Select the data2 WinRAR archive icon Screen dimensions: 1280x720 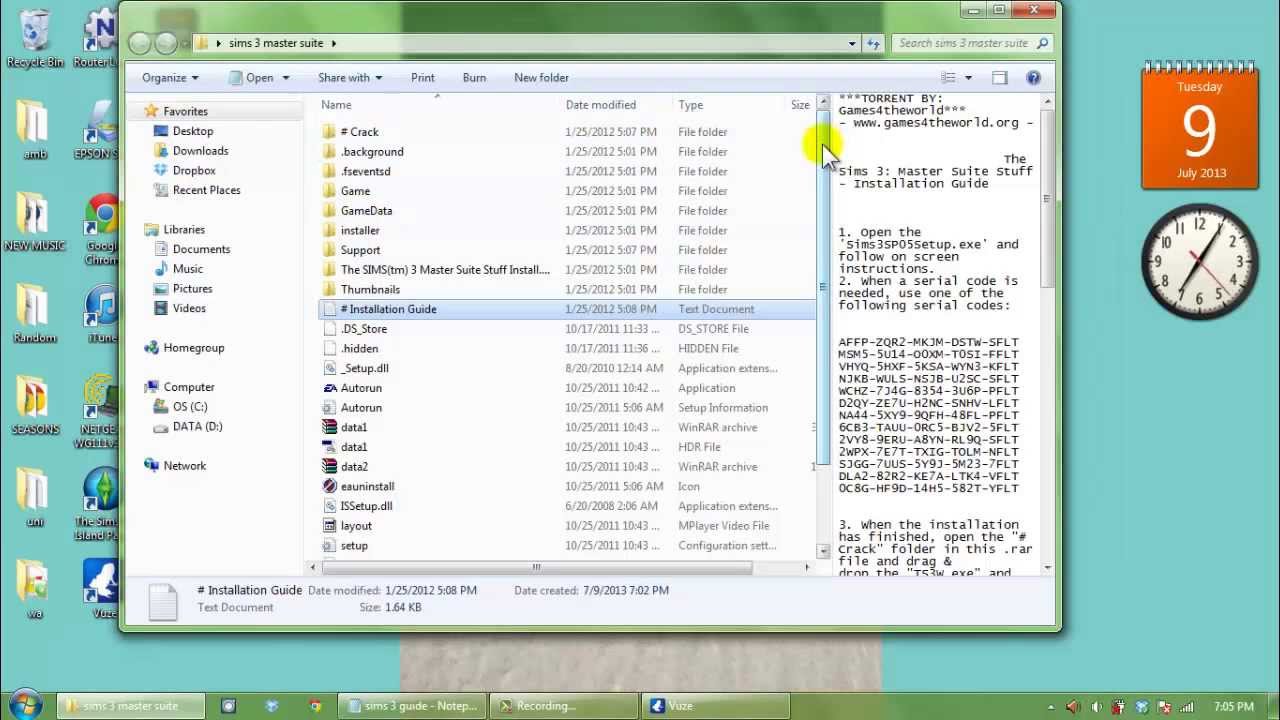tap(330, 466)
